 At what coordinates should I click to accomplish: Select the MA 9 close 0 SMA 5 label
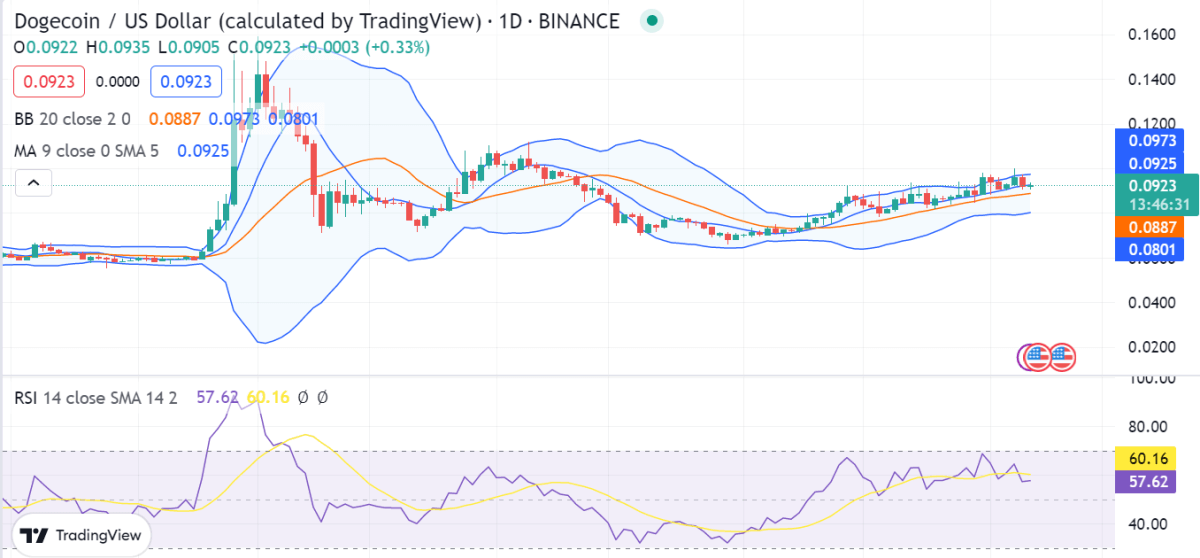tap(87, 151)
